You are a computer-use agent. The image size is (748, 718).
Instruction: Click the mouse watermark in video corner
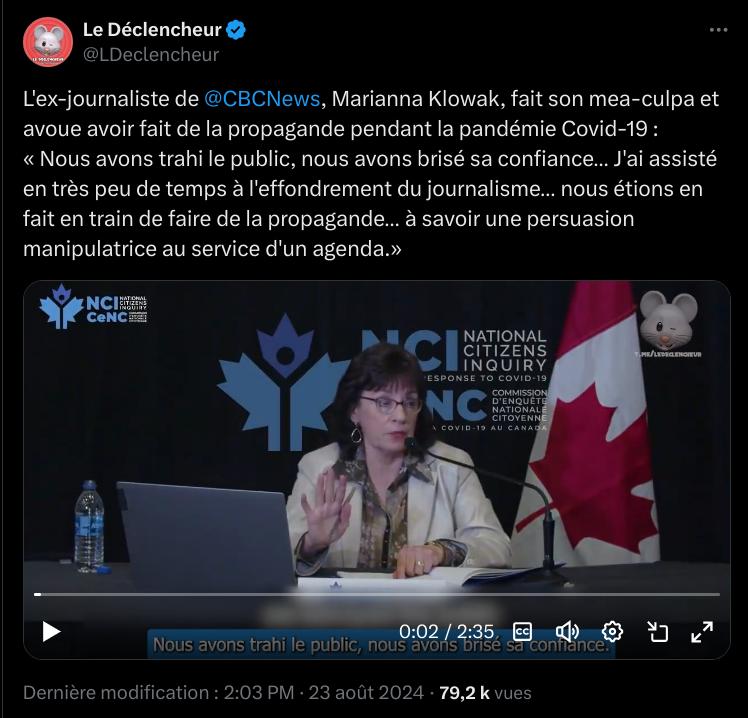tap(668, 323)
